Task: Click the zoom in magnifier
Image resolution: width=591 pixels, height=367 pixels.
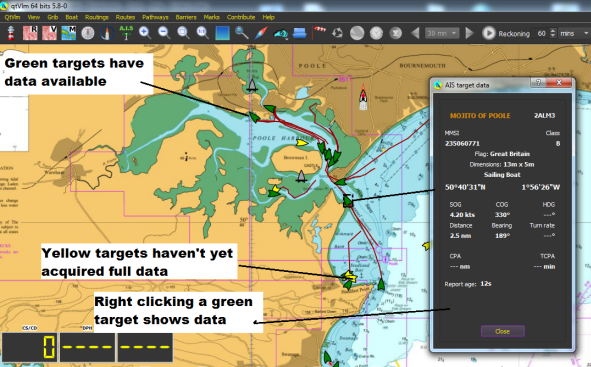Action: (x=145, y=33)
